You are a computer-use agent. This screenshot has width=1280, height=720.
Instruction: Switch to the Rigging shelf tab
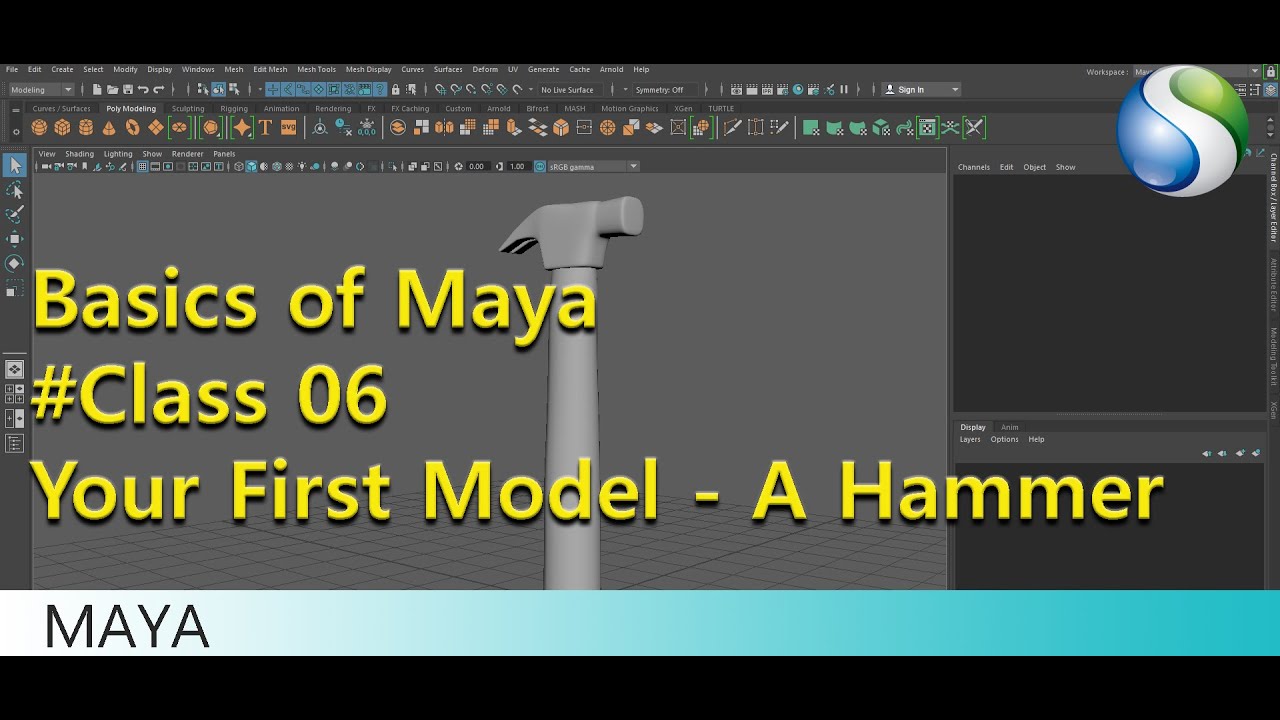[x=234, y=108]
